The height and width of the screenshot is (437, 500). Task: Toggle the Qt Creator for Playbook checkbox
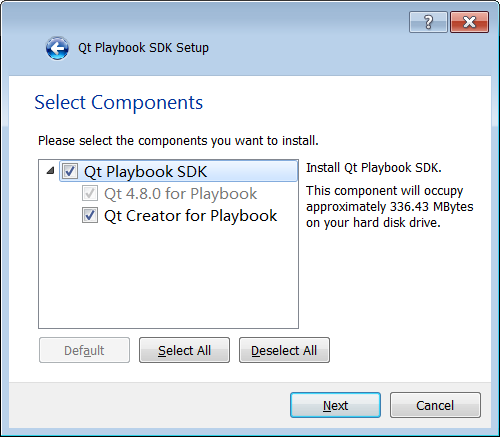(90, 215)
